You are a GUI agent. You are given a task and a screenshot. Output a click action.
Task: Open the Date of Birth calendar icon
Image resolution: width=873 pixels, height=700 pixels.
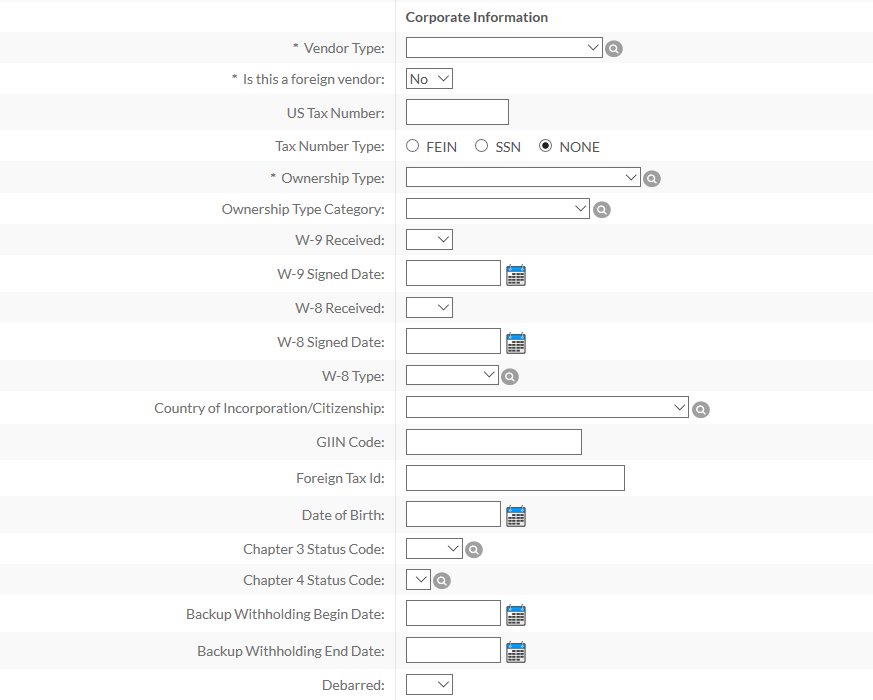pos(516,516)
